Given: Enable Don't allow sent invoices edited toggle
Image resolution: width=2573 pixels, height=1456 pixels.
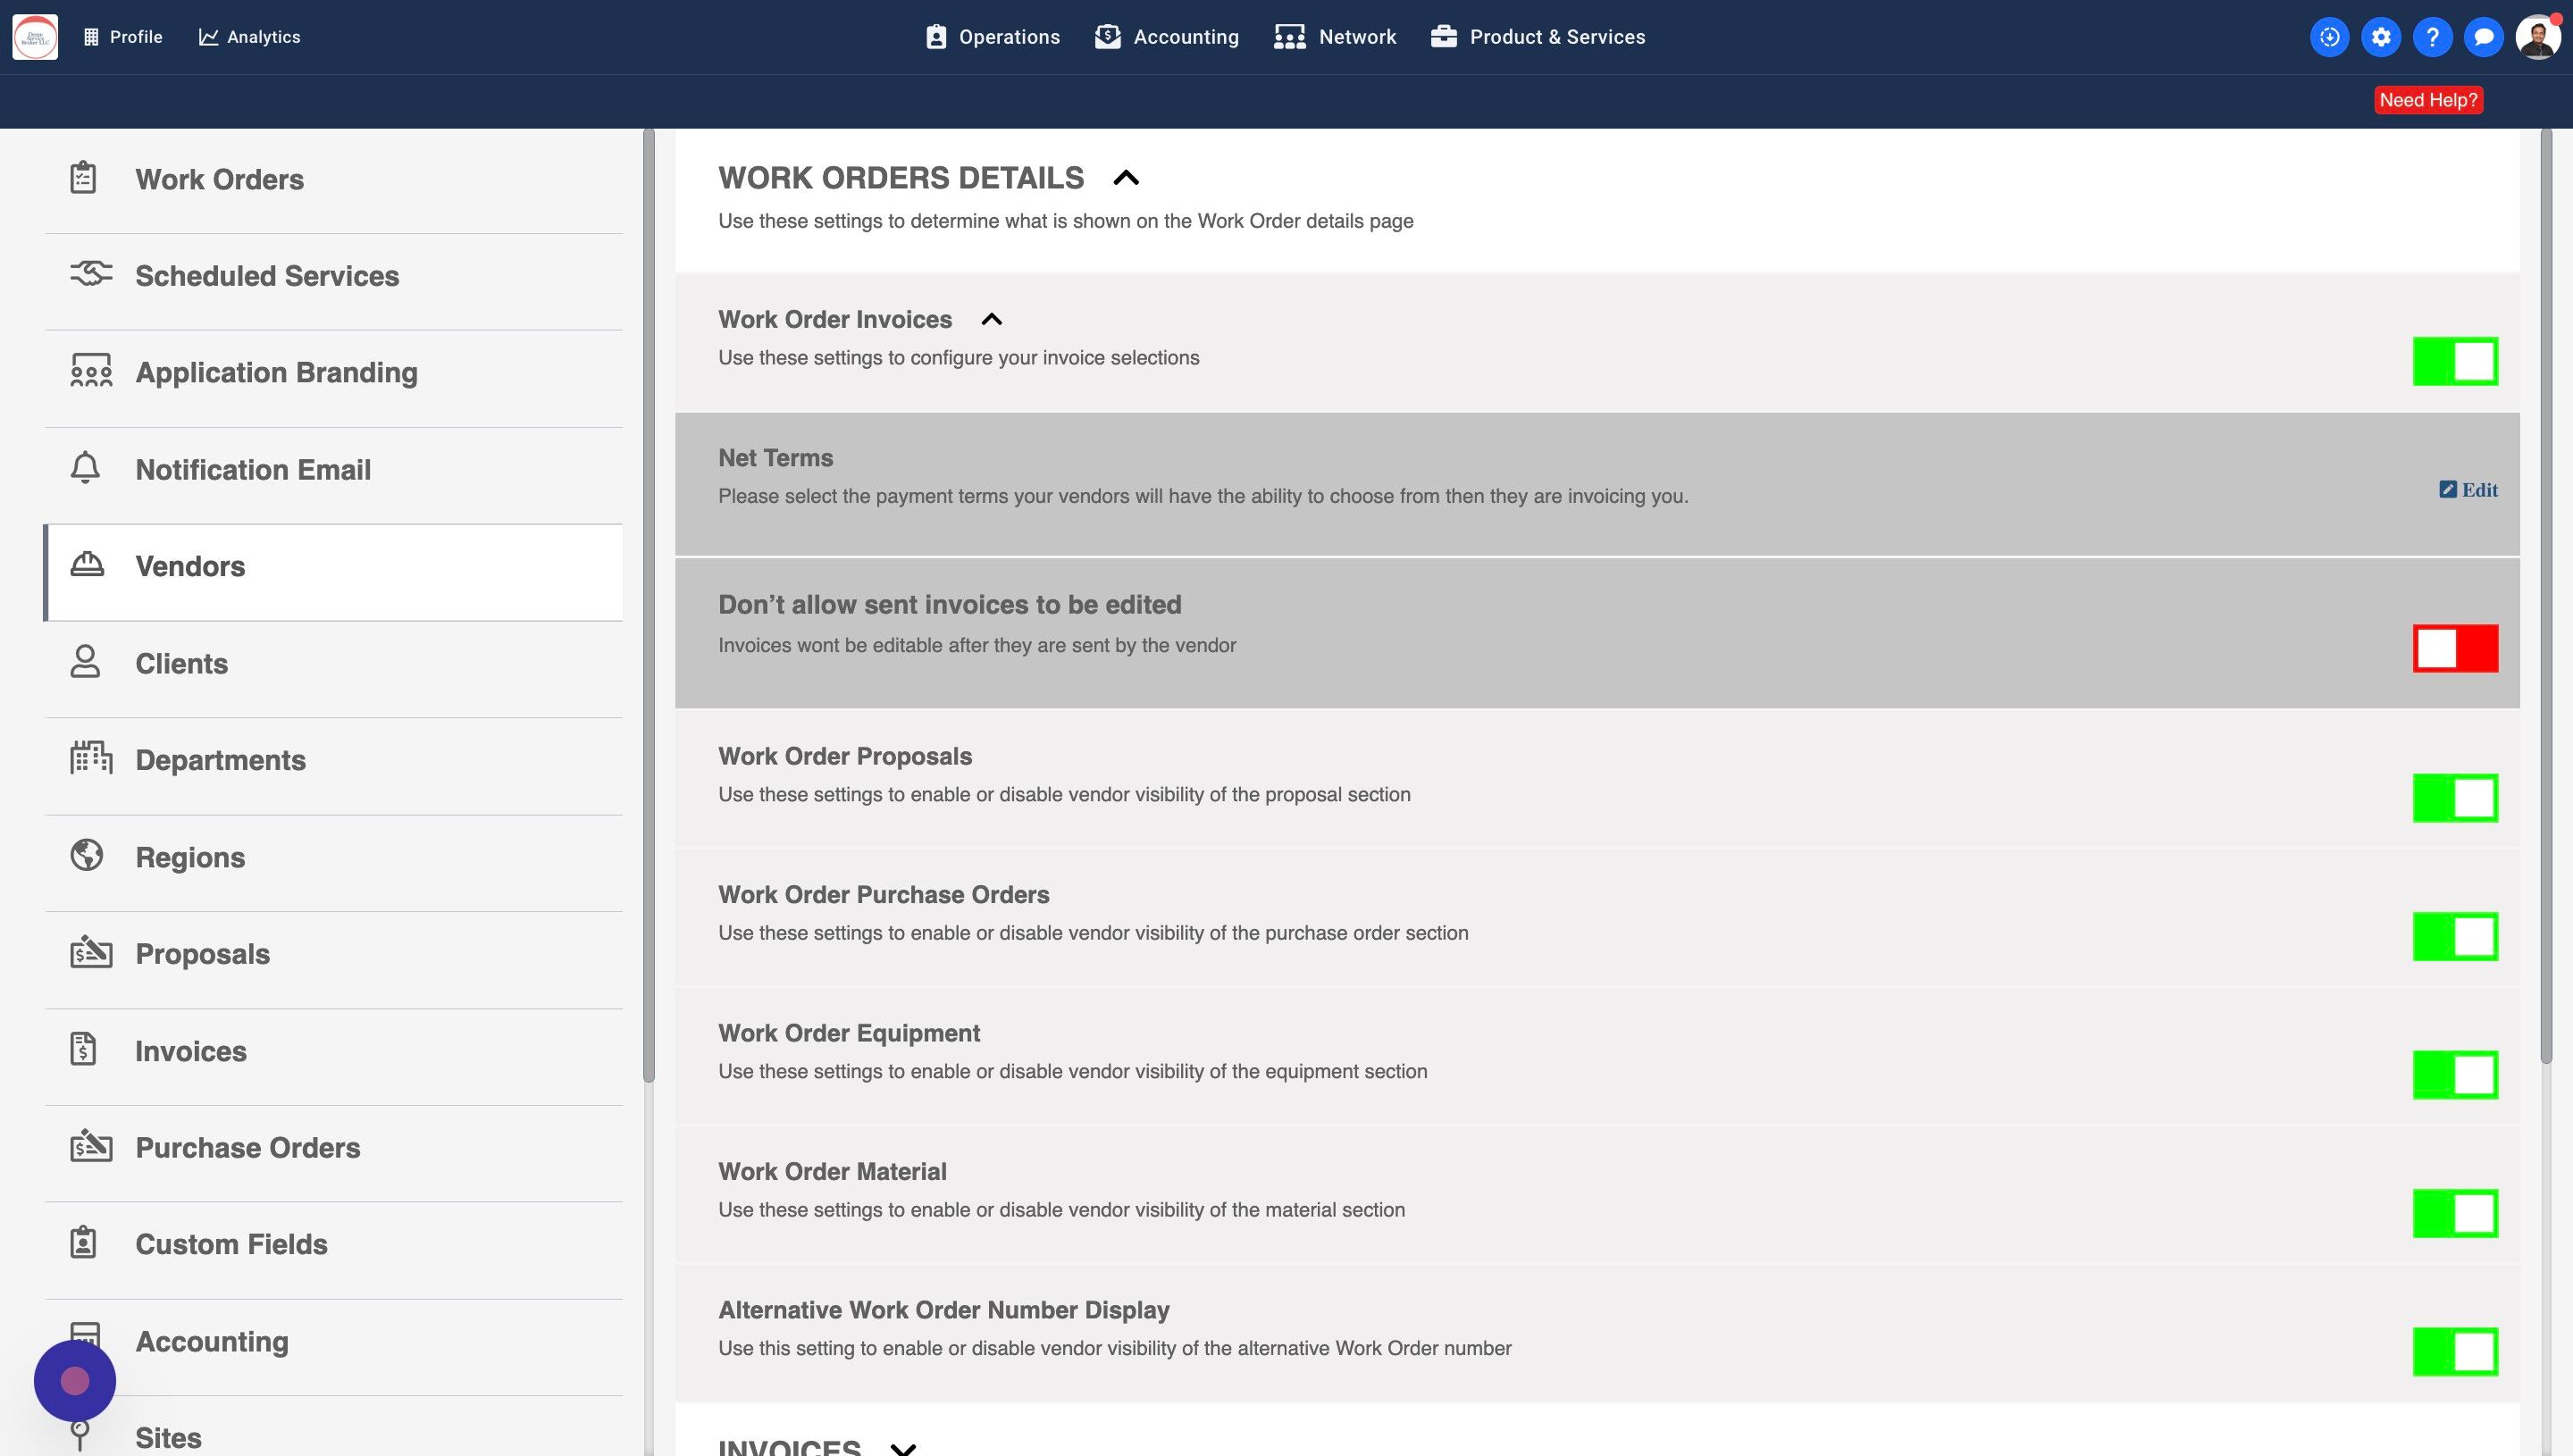Looking at the screenshot, I should click(2454, 648).
